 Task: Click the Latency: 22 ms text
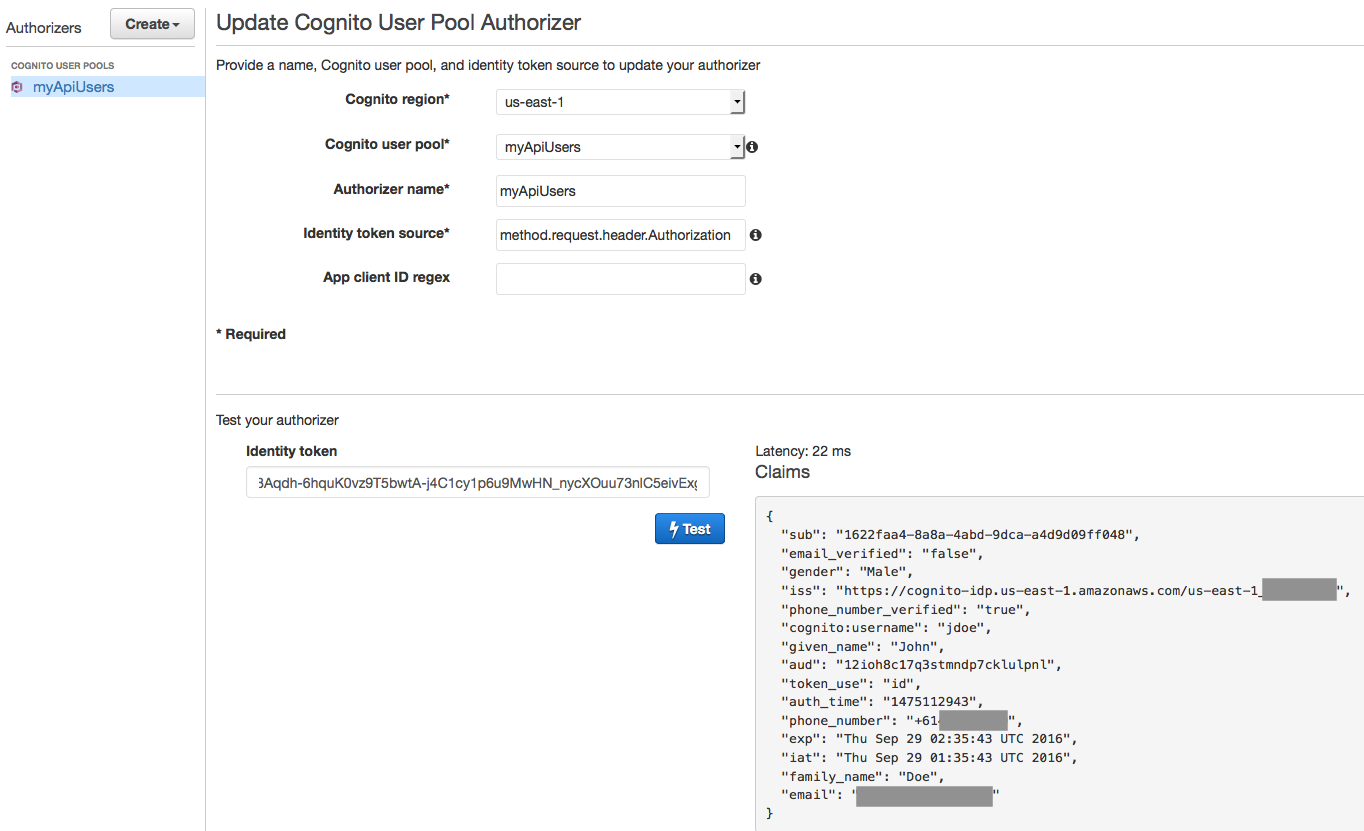[803, 451]
